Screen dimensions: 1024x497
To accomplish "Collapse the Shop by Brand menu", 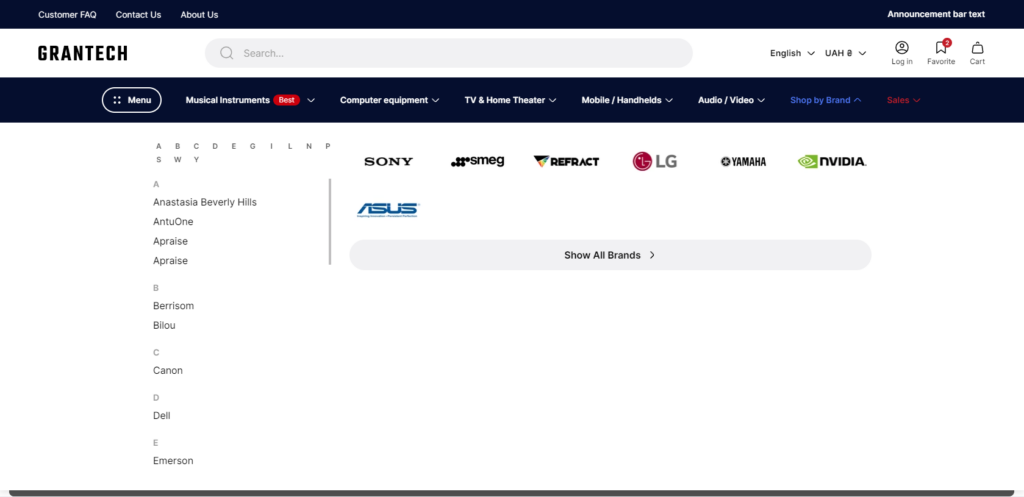I will [825, 100].
